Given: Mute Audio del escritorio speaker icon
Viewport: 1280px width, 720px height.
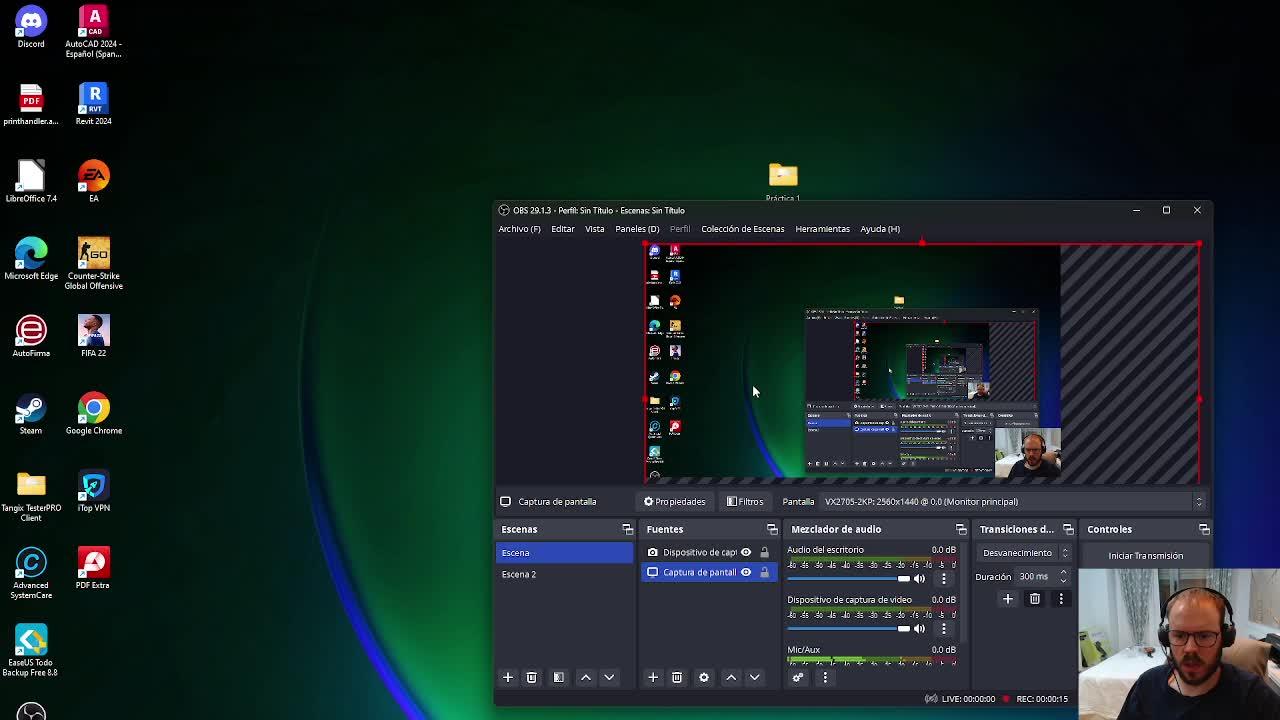Looking at the screenshot, I should click(x=919, y=579).
